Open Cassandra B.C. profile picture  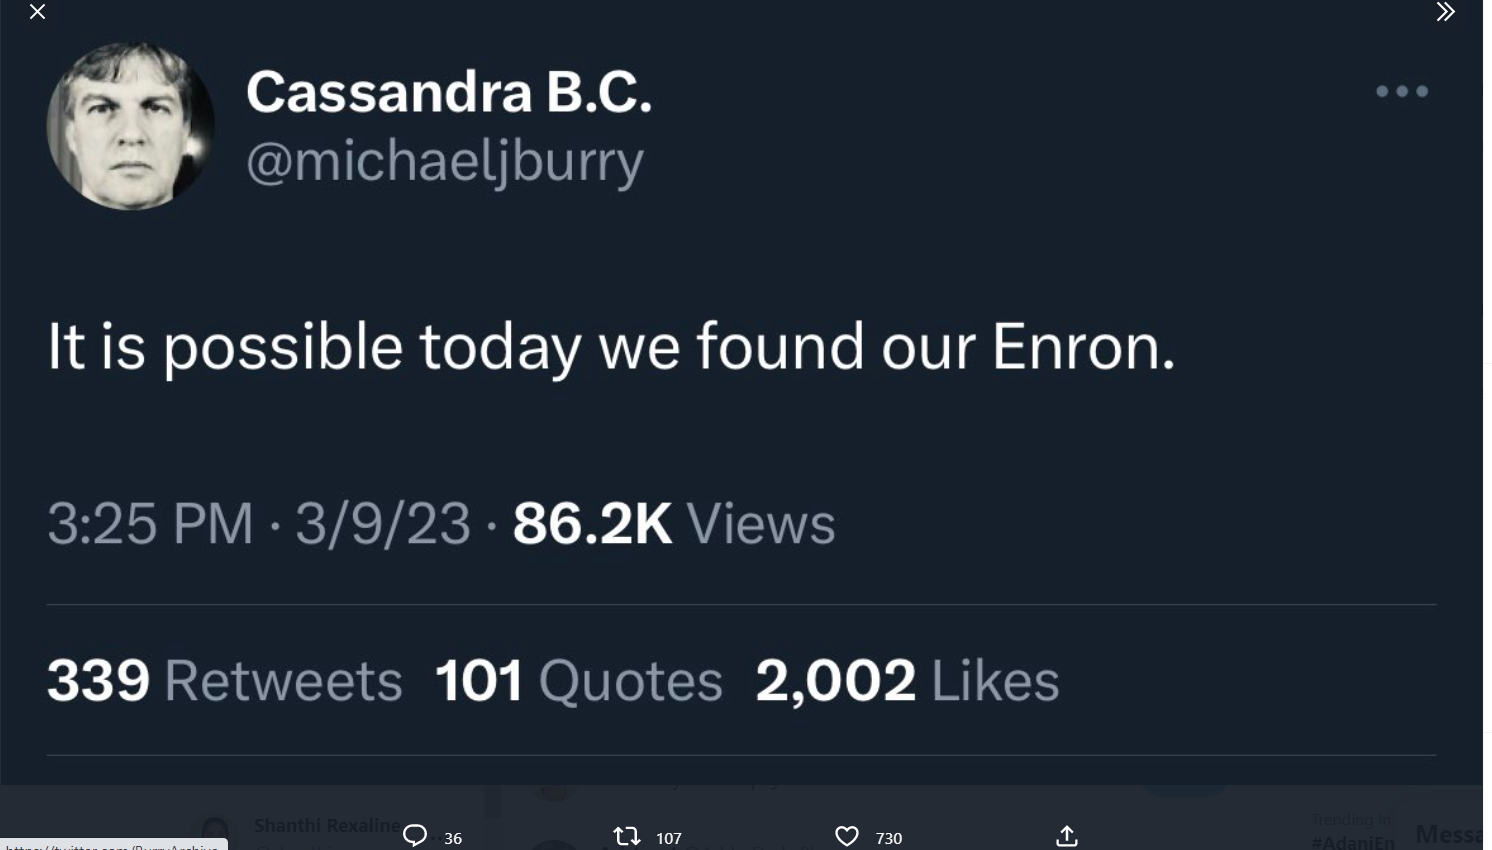pos(130,126)
